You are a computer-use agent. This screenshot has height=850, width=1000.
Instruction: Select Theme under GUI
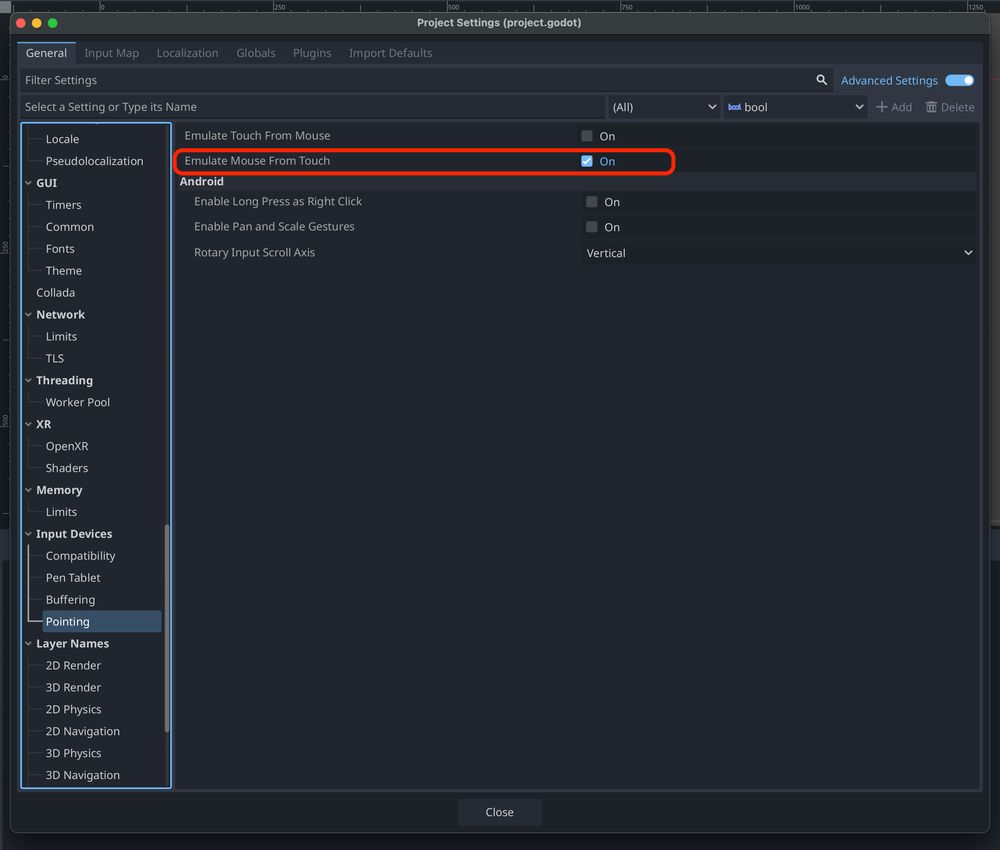[x=64, y=270]
